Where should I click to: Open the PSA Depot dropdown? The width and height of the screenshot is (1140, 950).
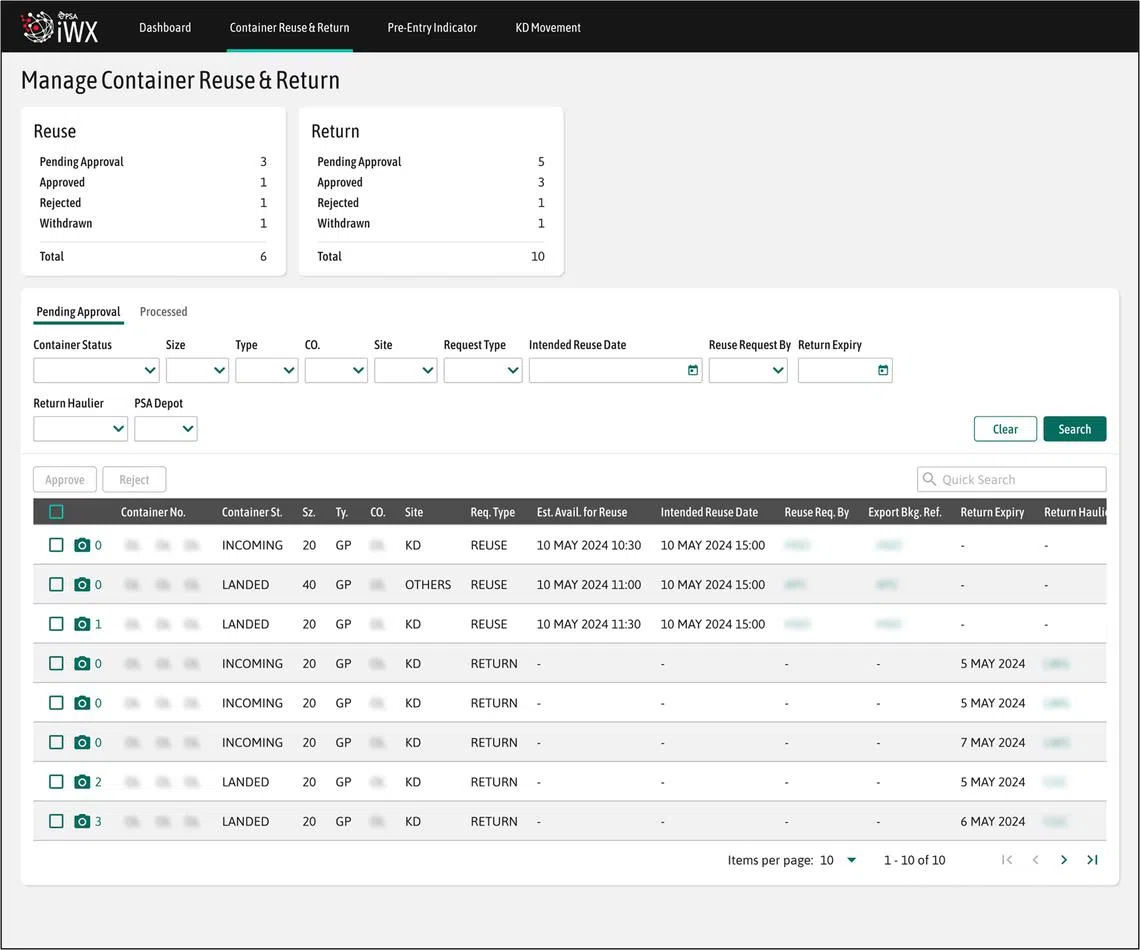coord(166,429)
